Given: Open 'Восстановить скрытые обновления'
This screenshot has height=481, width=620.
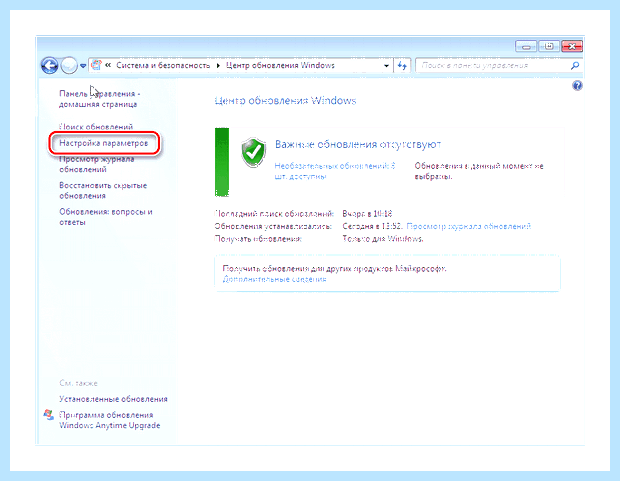Looking at the screenshot, I should [x=103, y=190].
